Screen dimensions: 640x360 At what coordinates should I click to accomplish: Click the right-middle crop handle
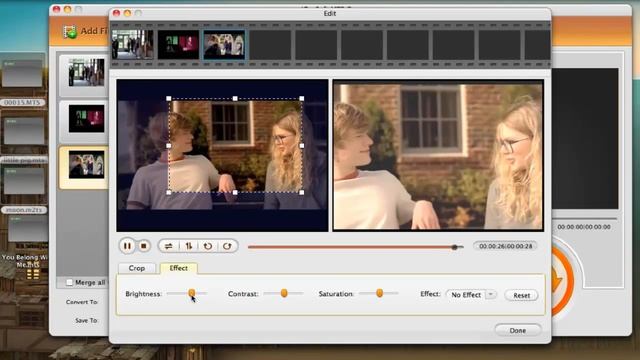pyautogui.click(x=302, y=145)
